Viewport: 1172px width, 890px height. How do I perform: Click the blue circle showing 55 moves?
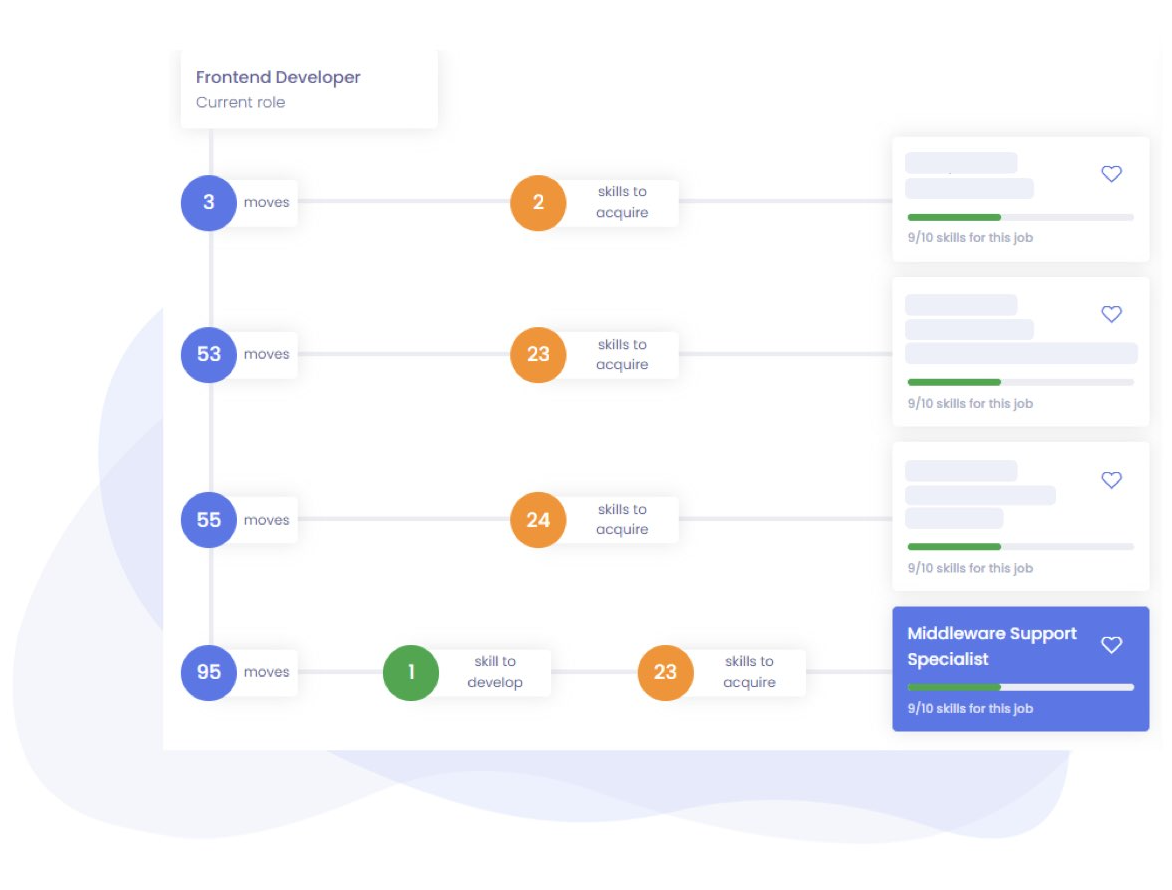click(x=208, y=520)
